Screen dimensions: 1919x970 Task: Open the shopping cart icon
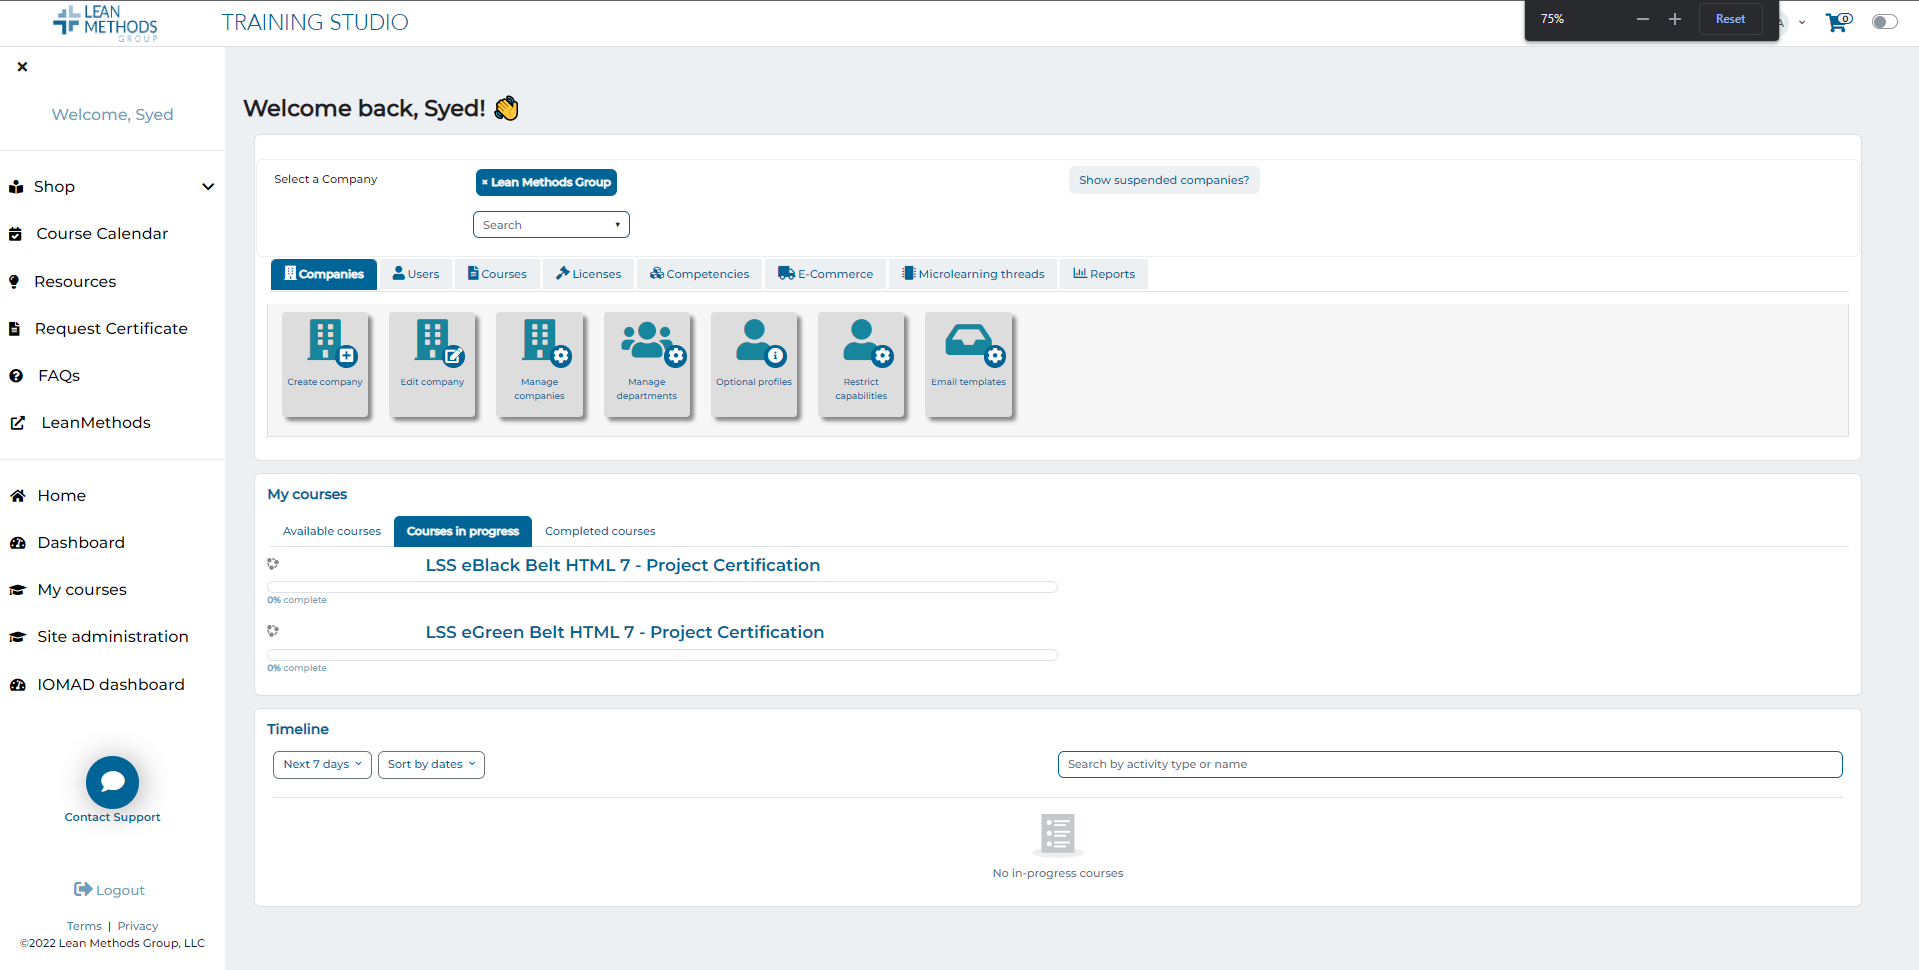(1837, 22)
